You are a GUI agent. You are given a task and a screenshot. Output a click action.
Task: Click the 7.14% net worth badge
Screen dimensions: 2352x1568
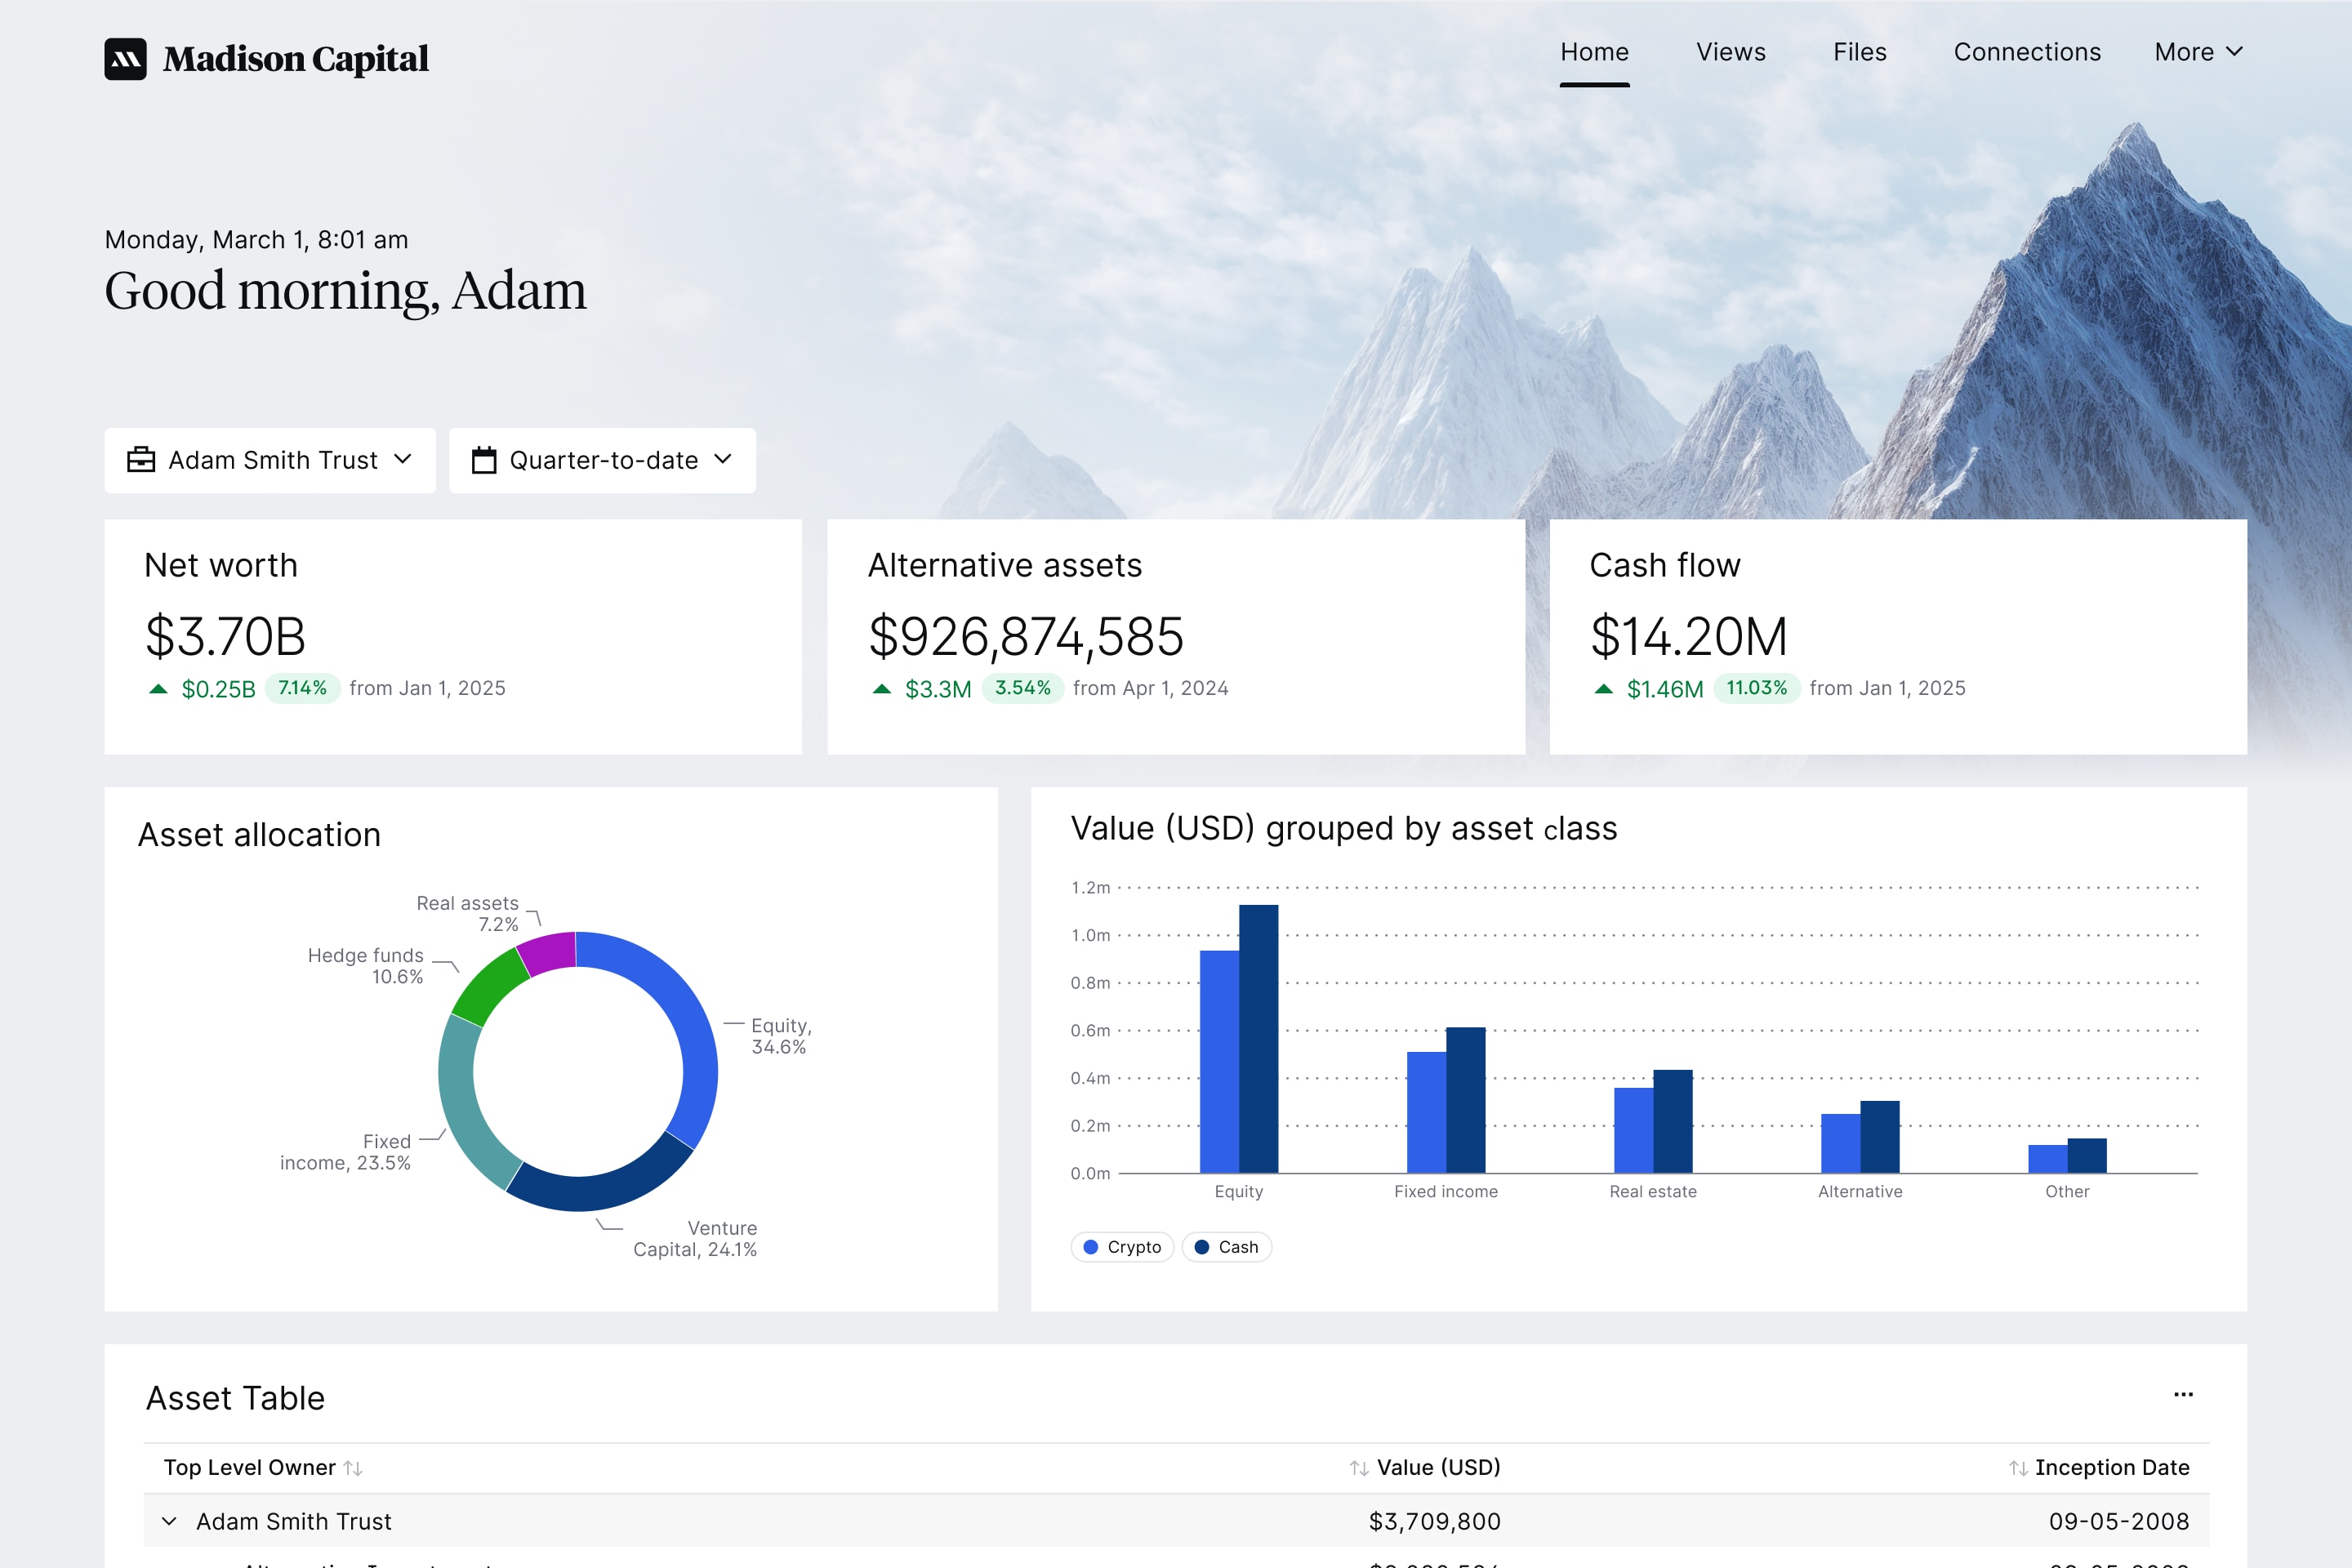coord(302,688)
